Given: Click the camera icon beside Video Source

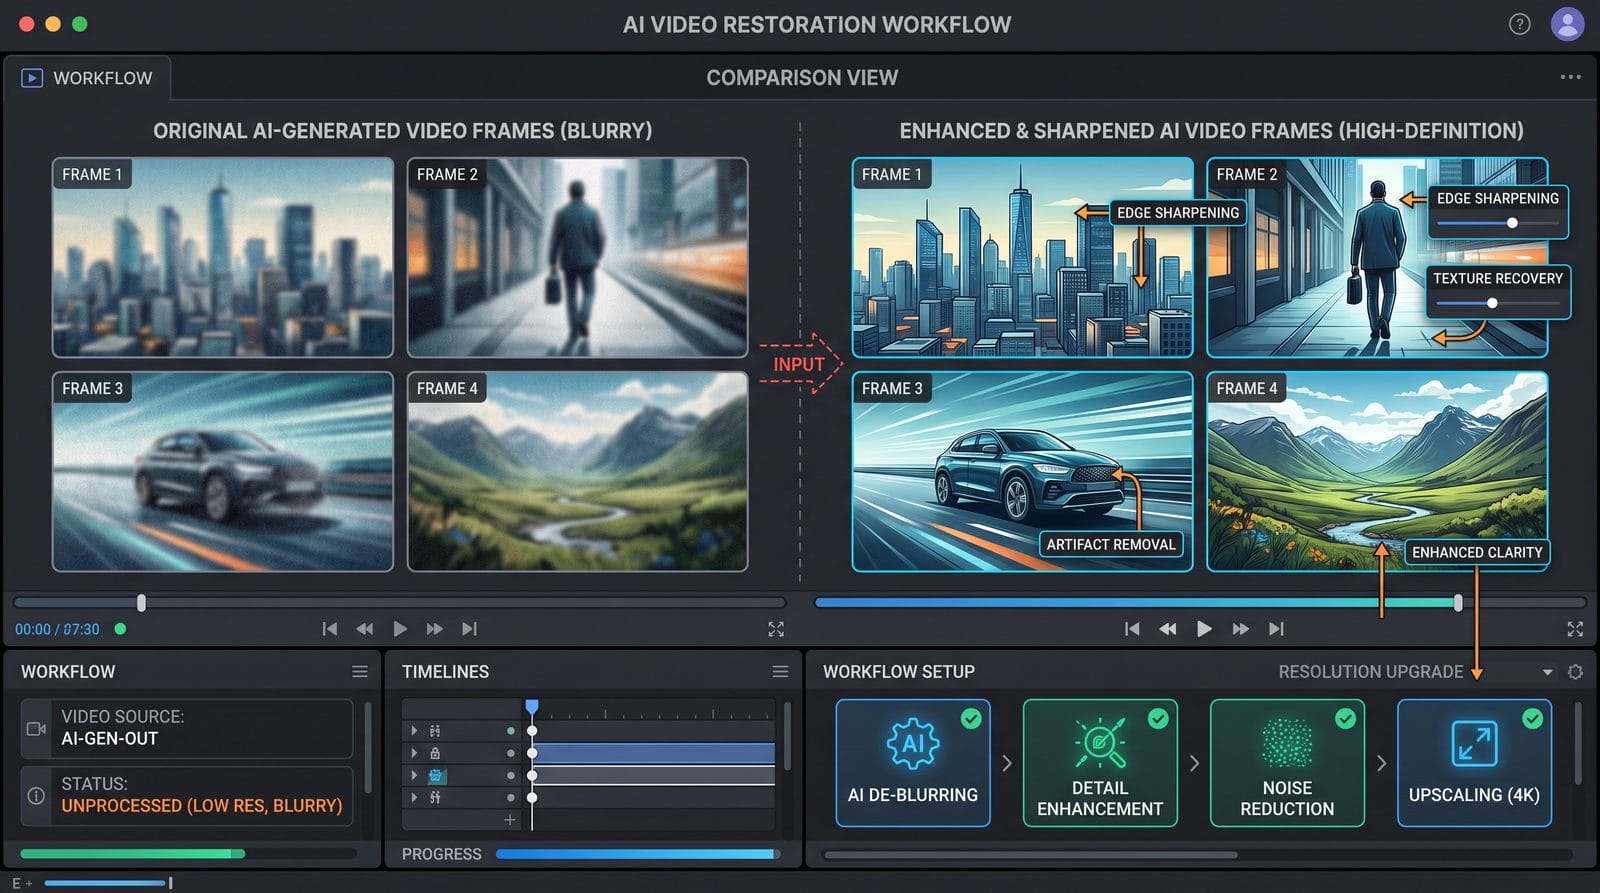Looking at the screenshot, I should click(36, 729).
